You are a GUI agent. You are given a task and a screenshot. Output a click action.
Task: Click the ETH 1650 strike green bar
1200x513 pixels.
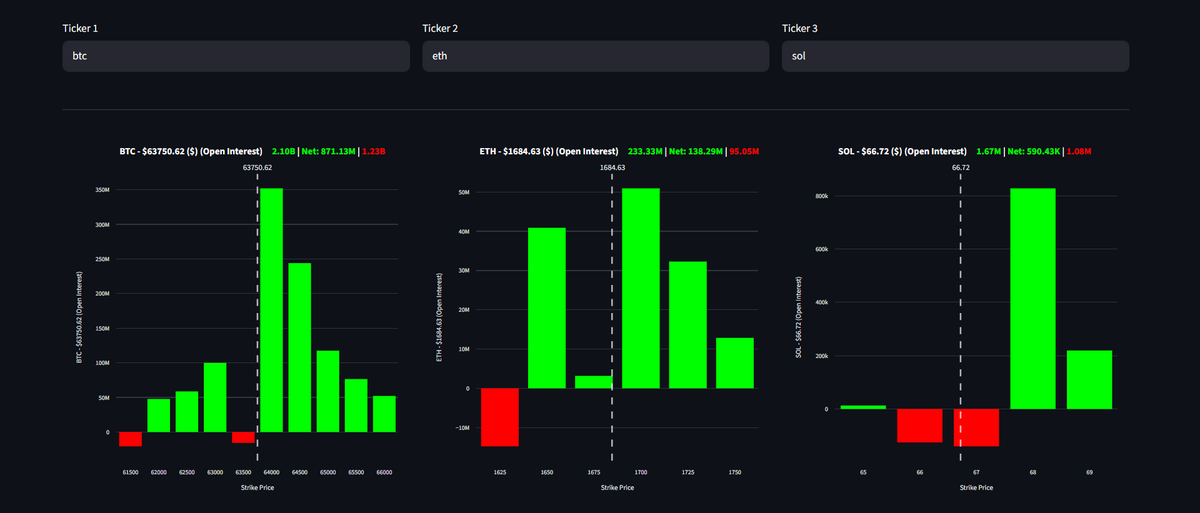click(x=547, y=308)
